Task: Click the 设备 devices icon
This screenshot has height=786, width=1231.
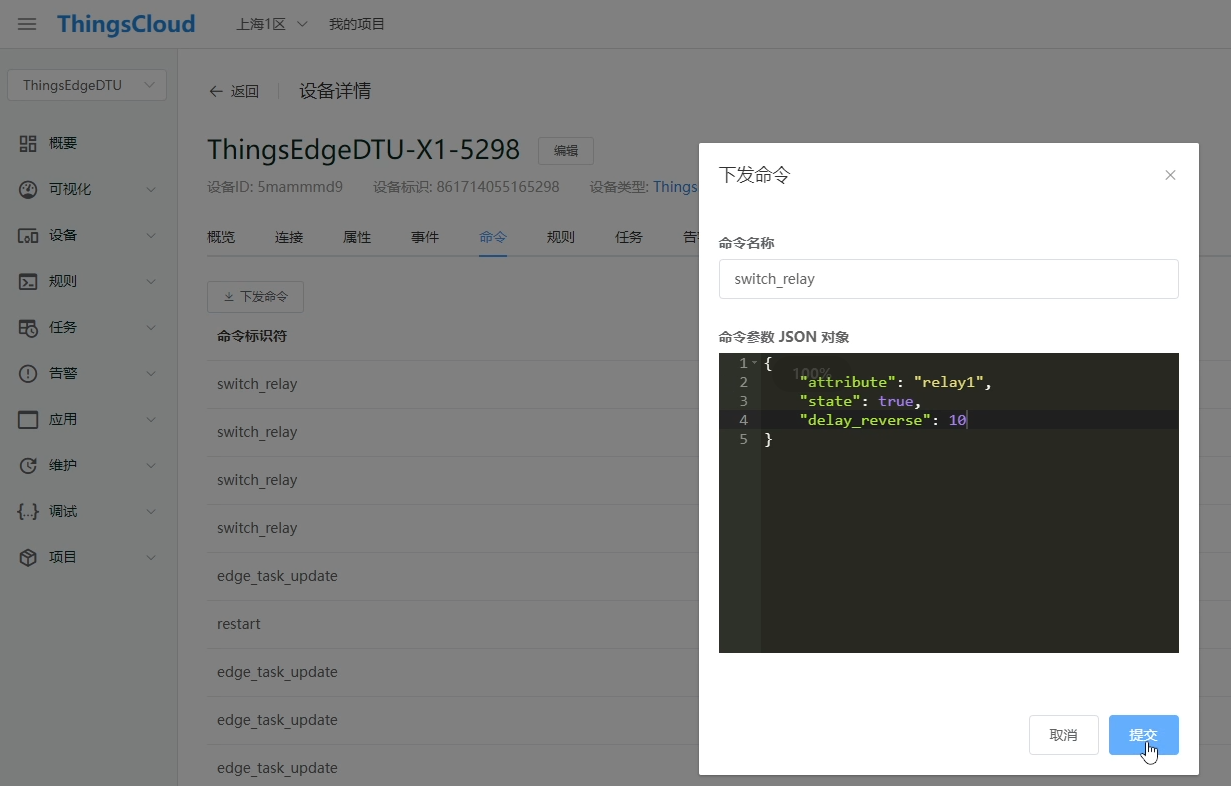Action: click(x=28, y=235)
